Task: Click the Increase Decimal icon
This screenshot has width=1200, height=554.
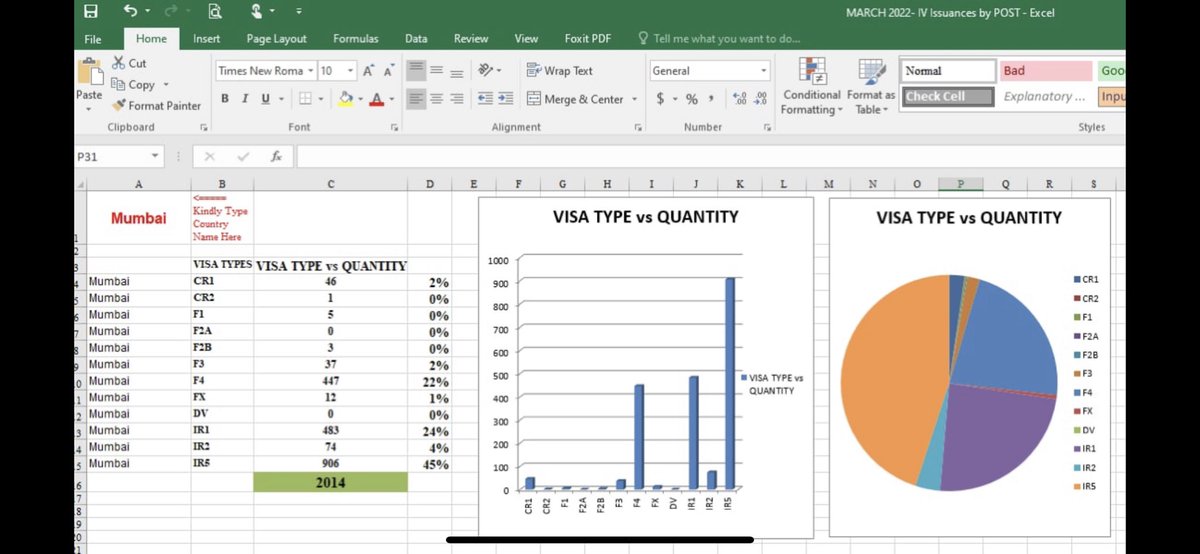Action: 739,99
